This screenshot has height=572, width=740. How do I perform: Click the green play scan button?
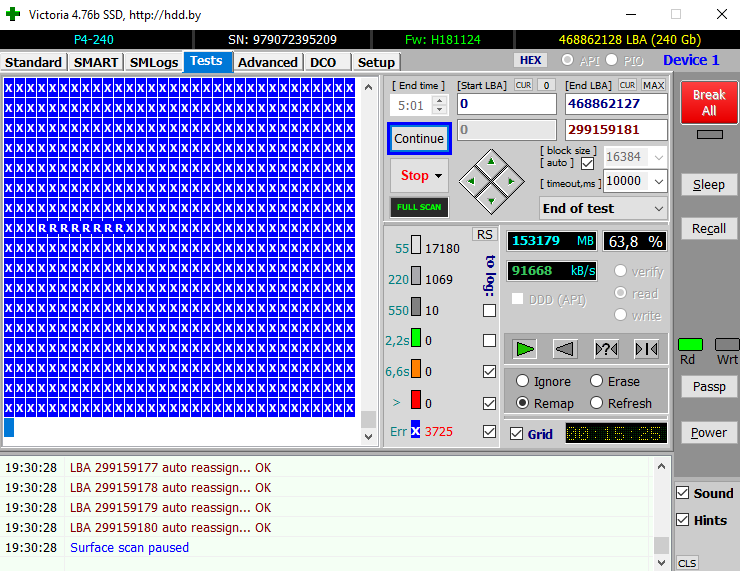[524, 349]
